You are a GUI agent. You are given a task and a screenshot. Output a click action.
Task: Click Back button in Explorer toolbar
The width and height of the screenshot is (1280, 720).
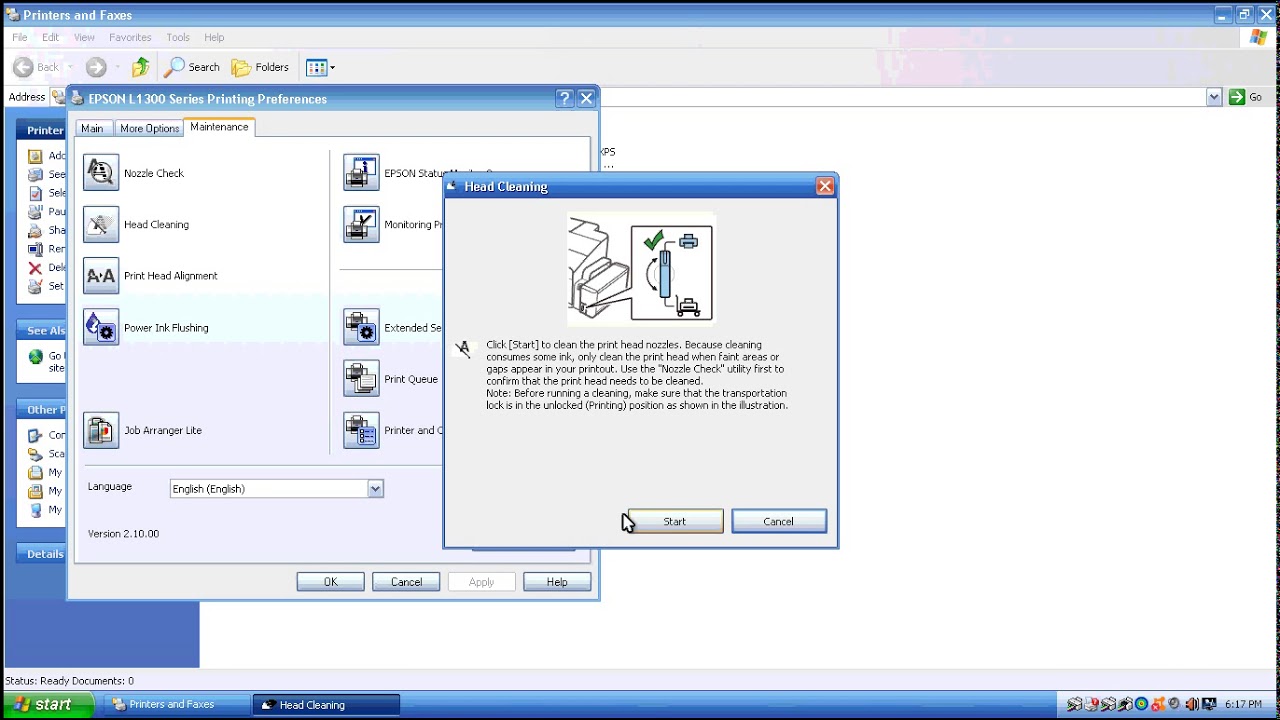coord(36,67)
